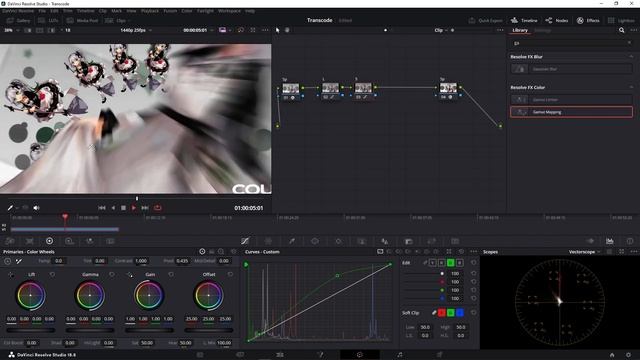Image resolution: width=640 pixels, height=360 pixels.
Task: Reset the Gamma color wheel
Action: (112, 275)
